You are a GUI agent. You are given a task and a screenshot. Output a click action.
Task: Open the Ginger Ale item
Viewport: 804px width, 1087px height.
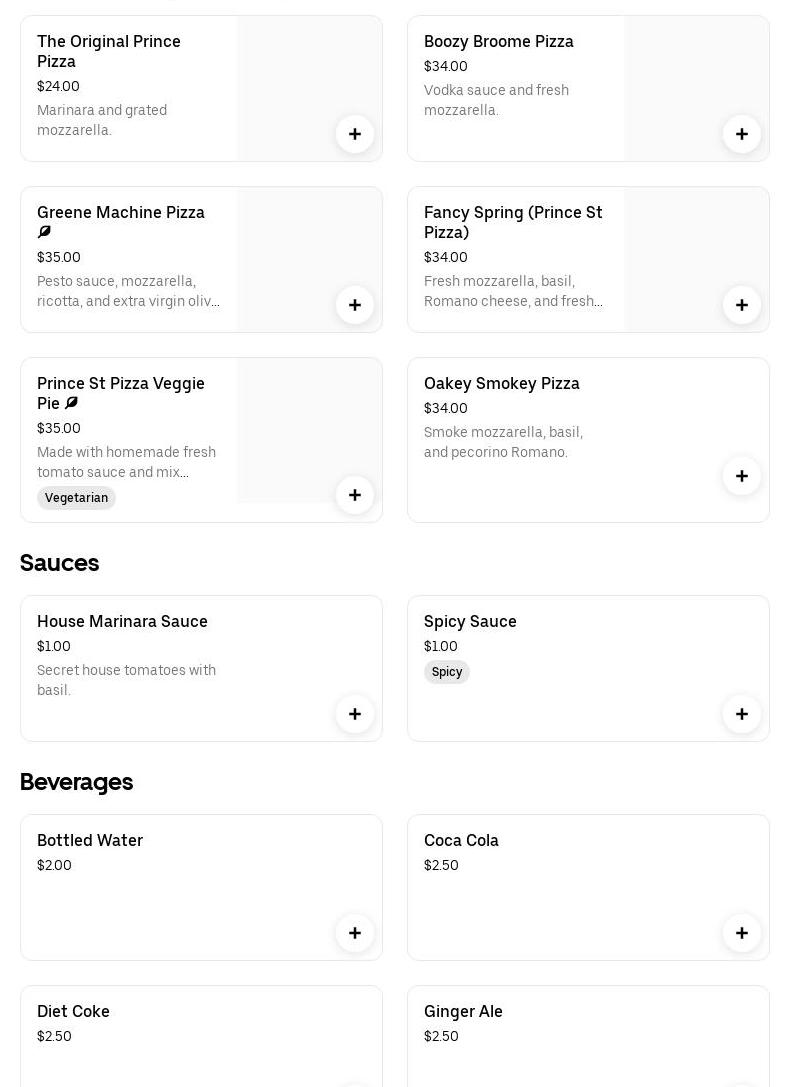tap(463, 1012)
